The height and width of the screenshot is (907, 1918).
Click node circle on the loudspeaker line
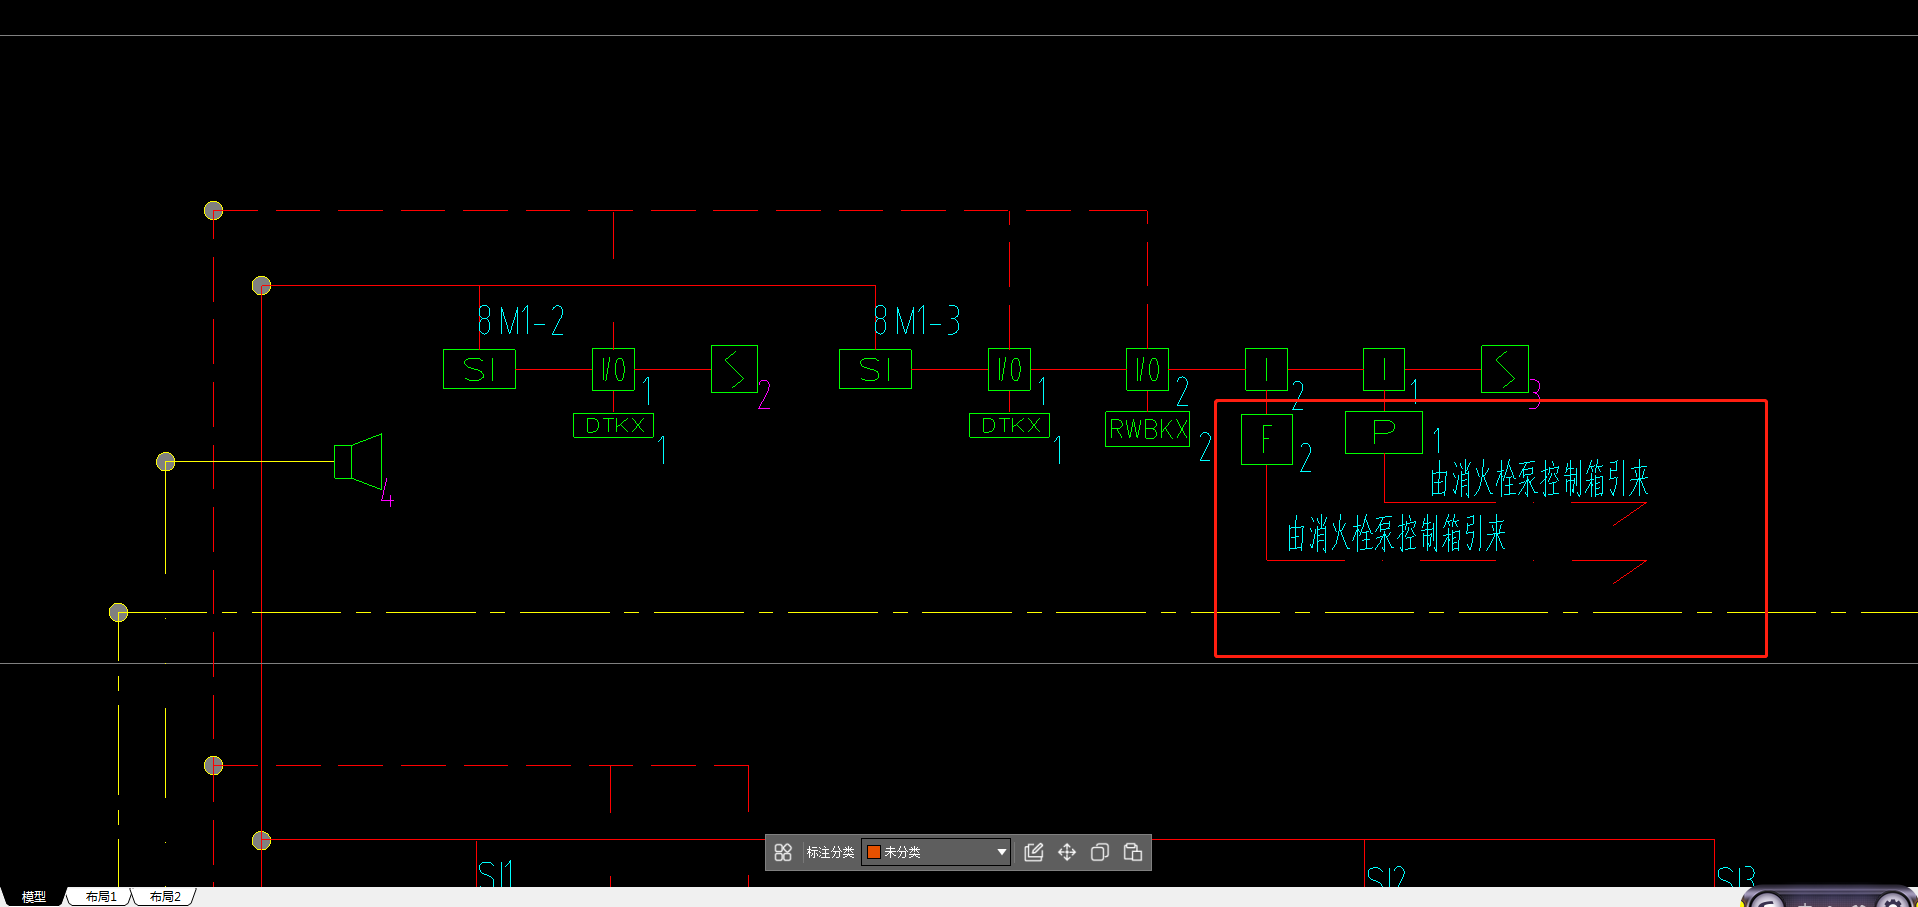166,461
